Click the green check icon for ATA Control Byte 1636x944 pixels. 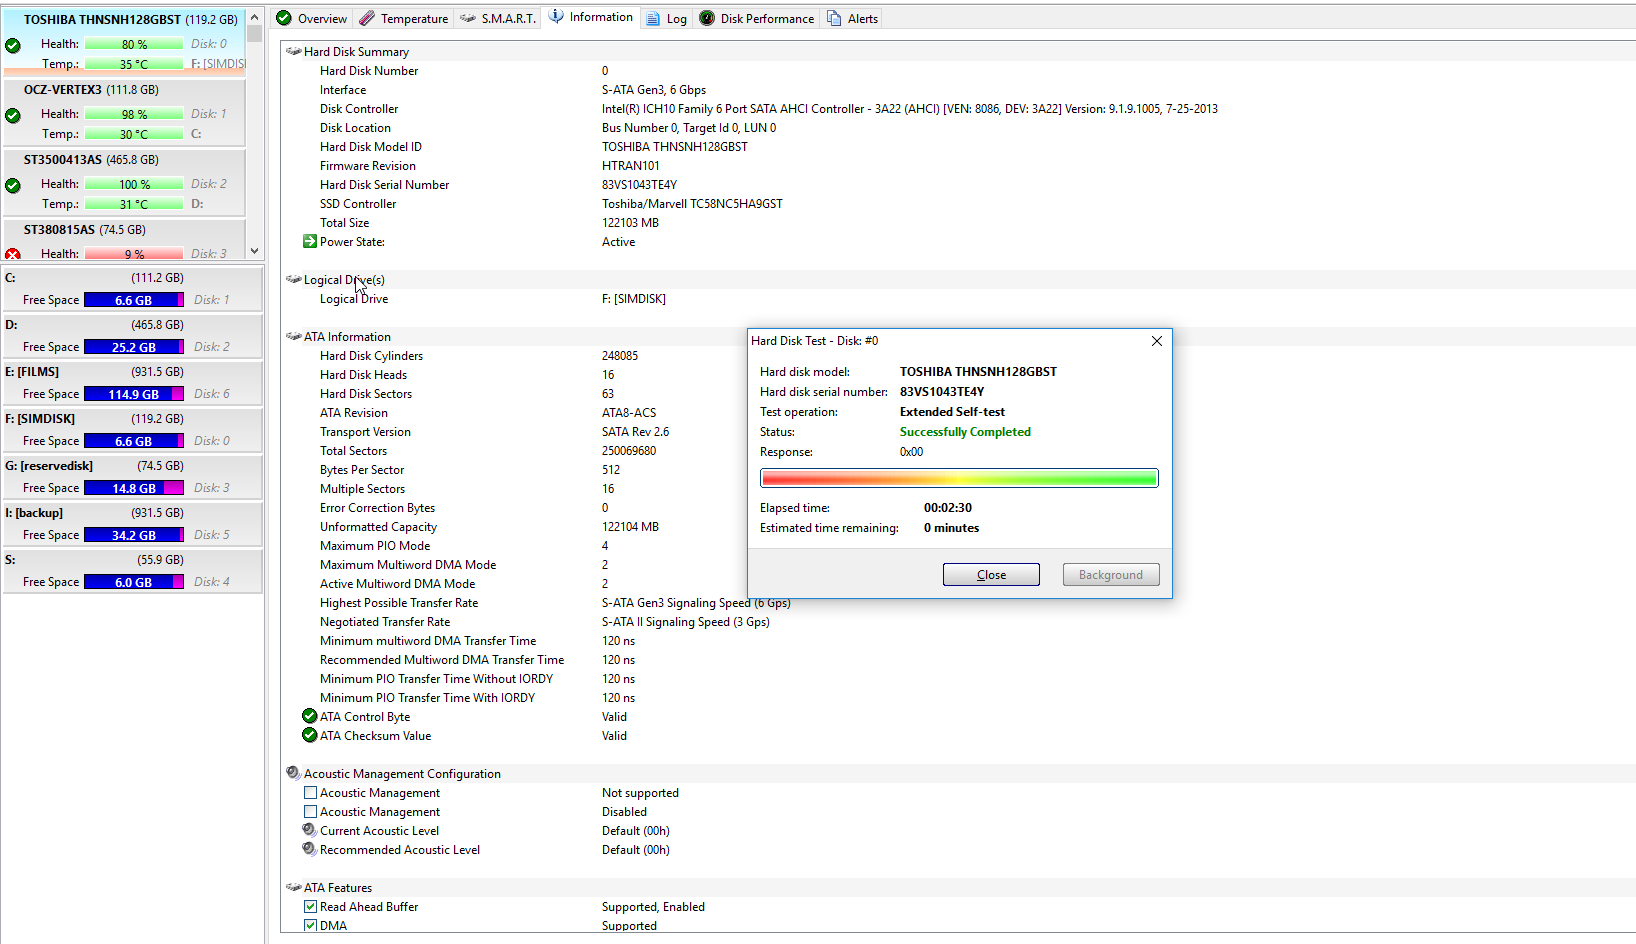coord(310,716)
